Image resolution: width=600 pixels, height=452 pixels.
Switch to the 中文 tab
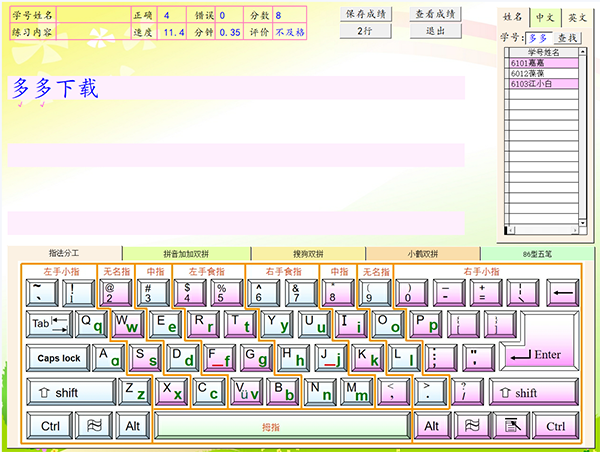coord(544,17)
